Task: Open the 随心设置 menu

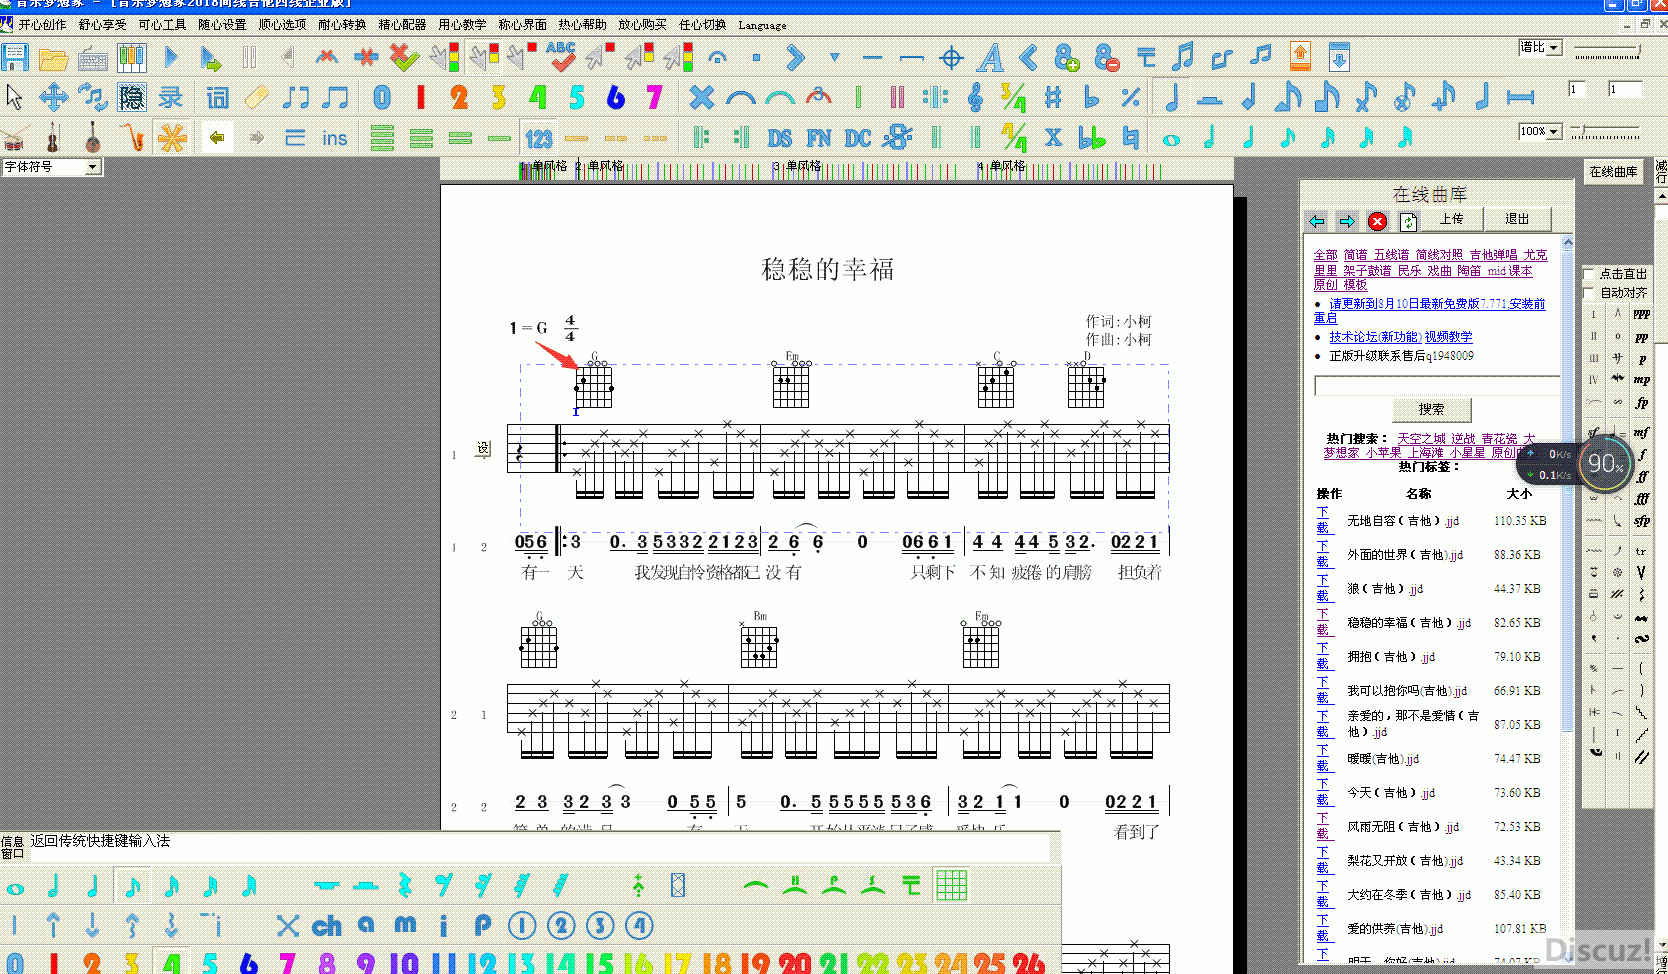Action: [x=222, y=25]
